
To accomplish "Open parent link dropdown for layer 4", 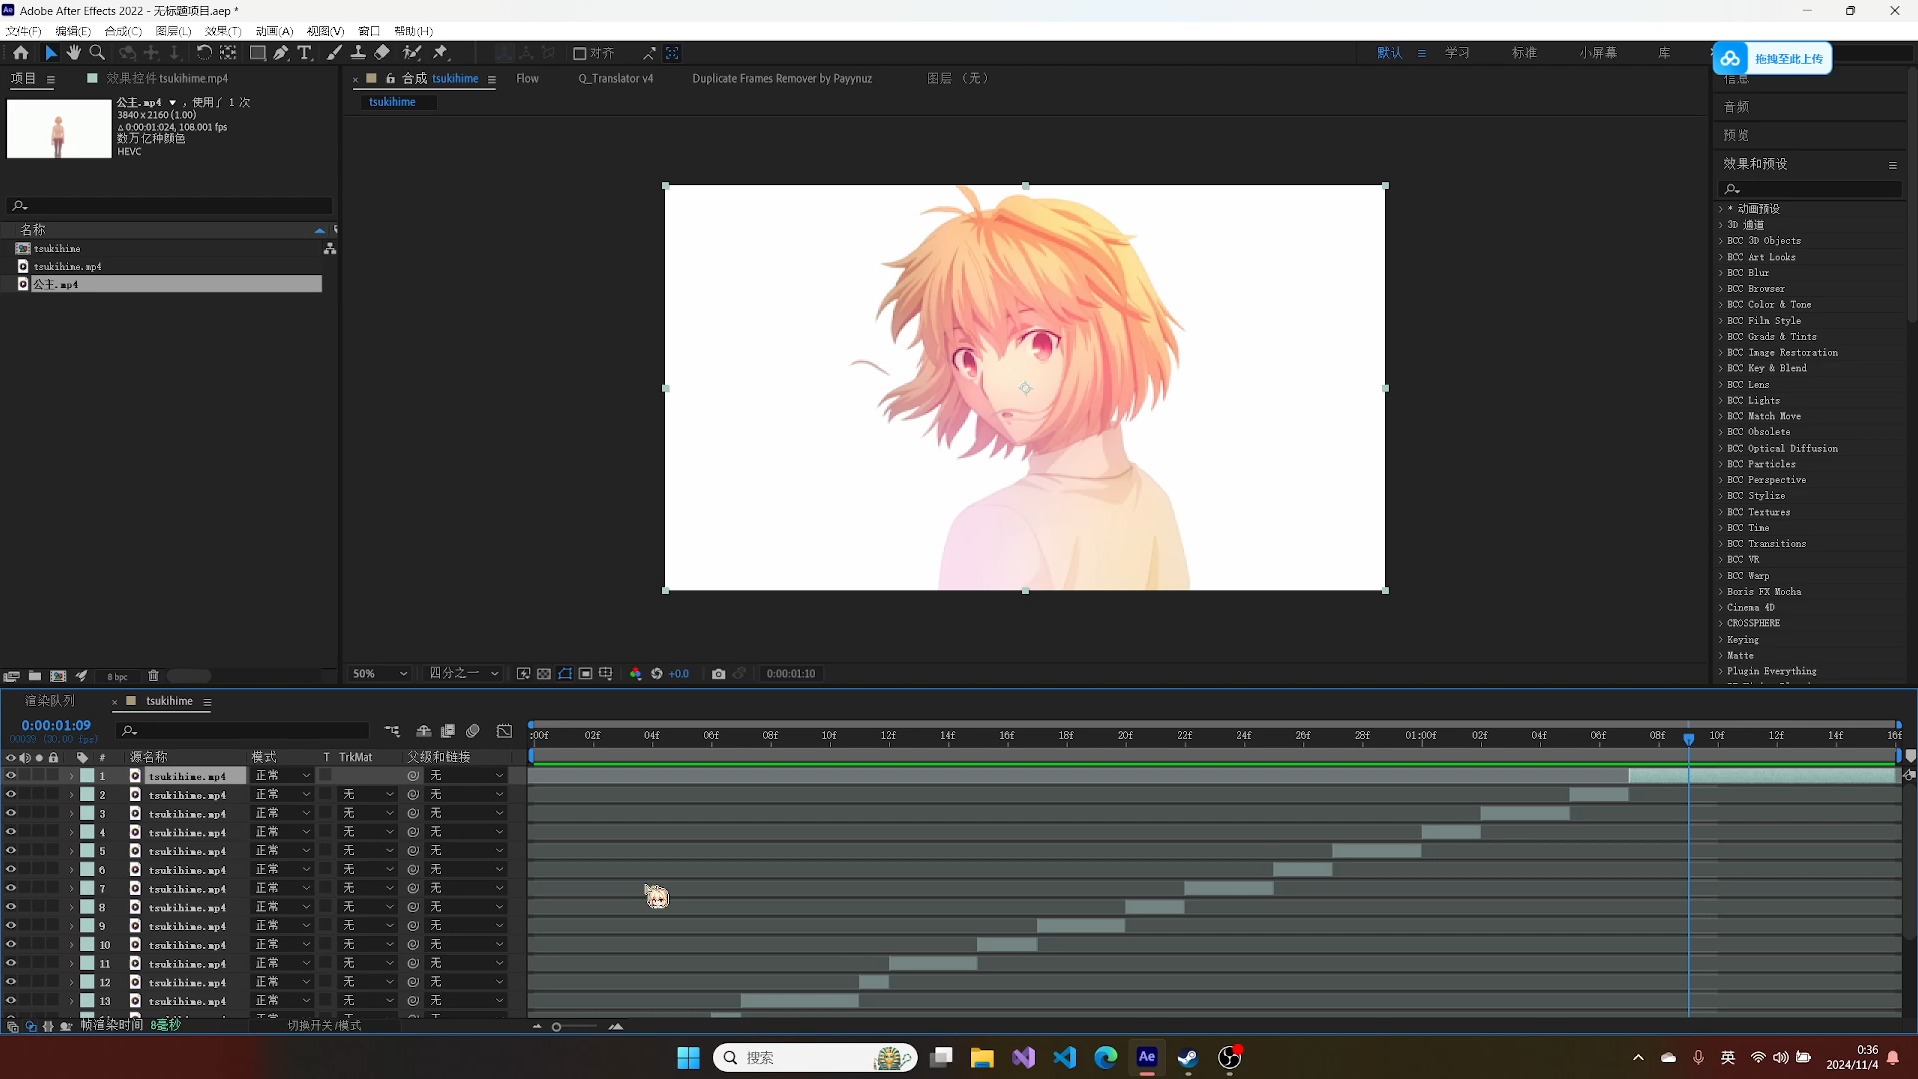I will click(x=466, y=832).
